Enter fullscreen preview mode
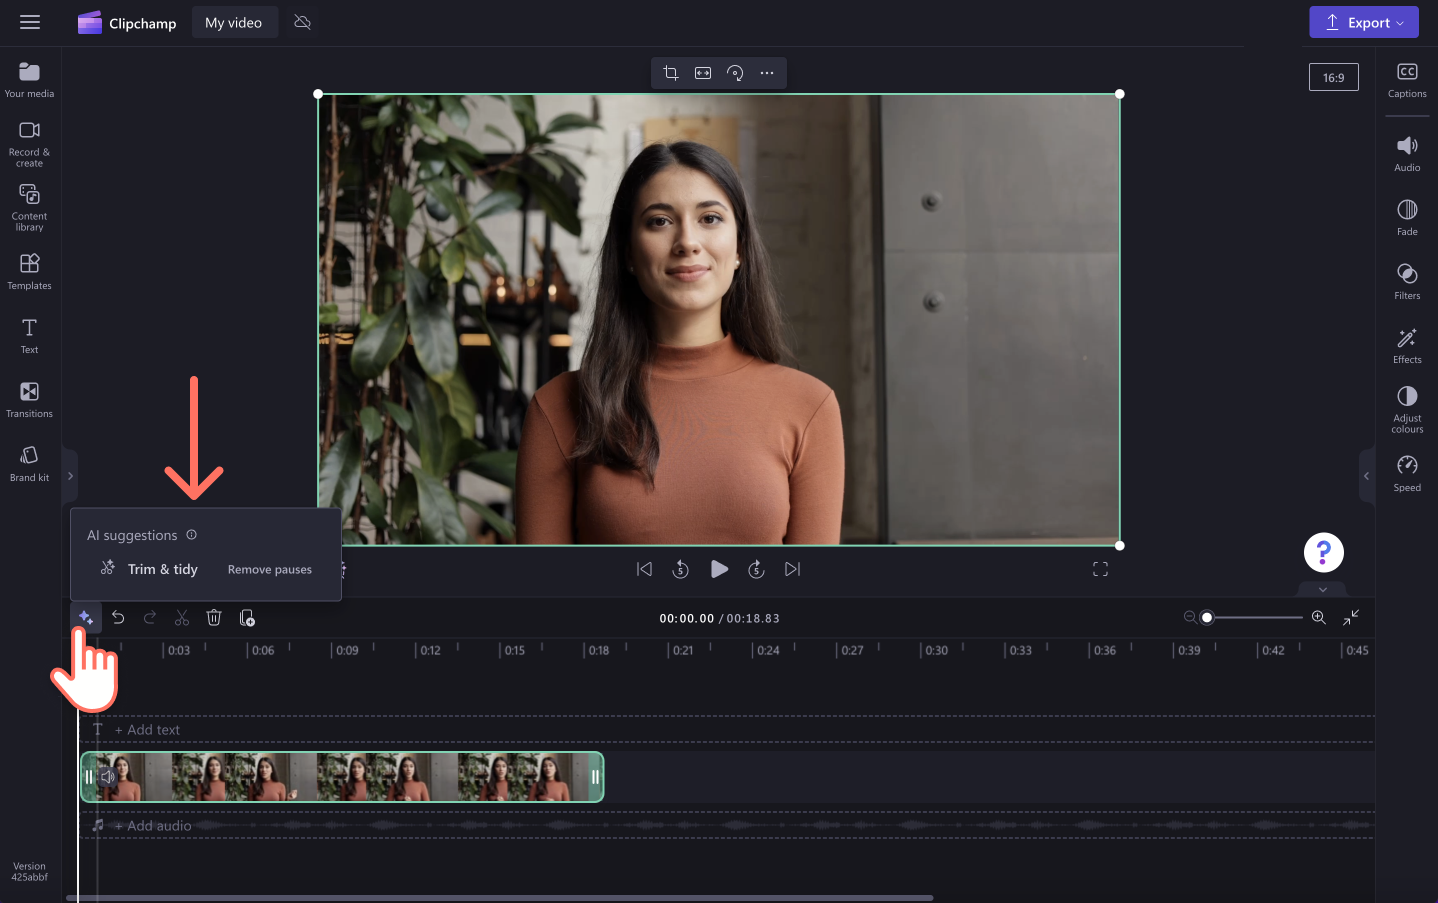Image resolution: width=1438 pixels, height=903 pixels. (x=1100, y=569)
